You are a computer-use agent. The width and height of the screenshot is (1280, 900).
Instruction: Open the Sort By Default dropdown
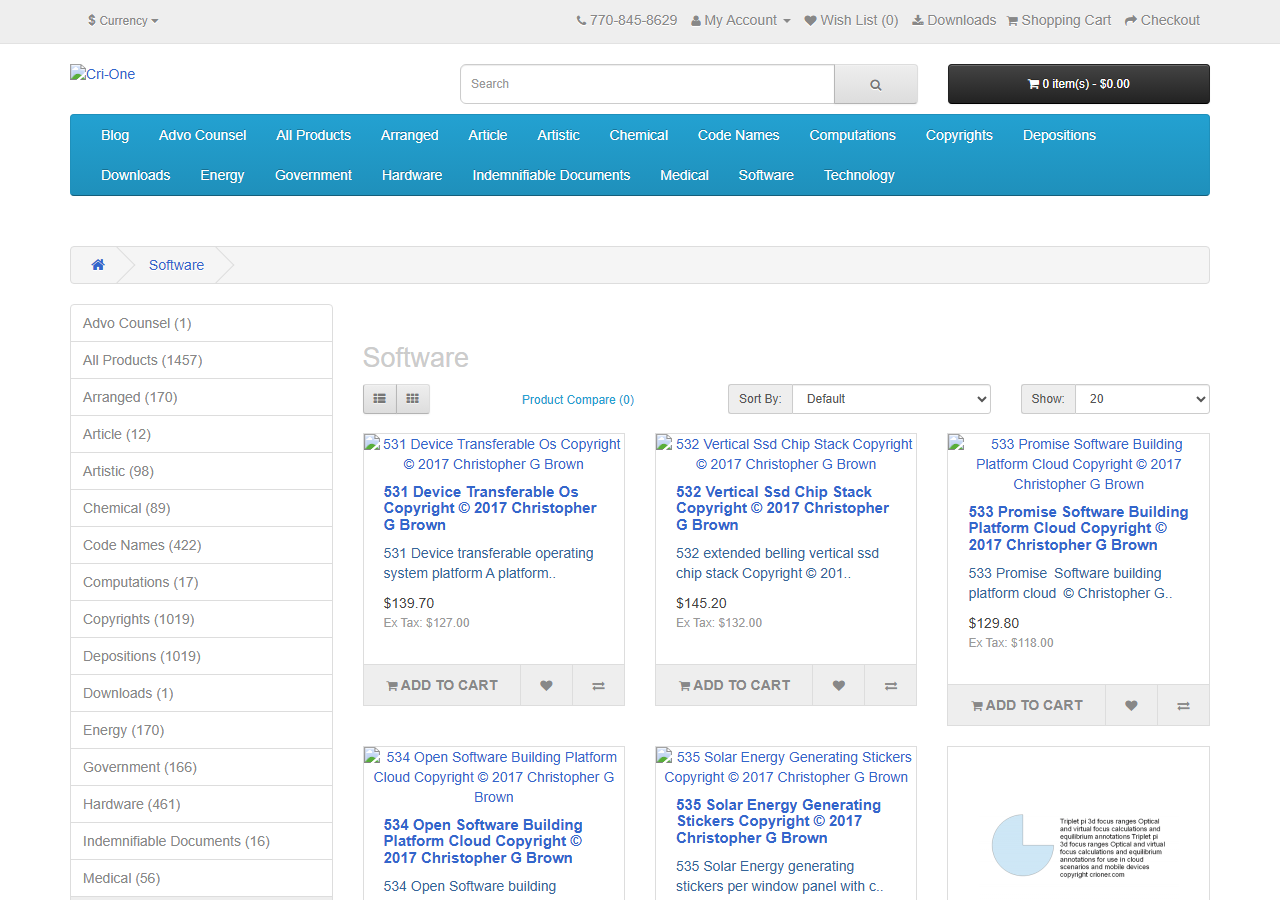891,399
